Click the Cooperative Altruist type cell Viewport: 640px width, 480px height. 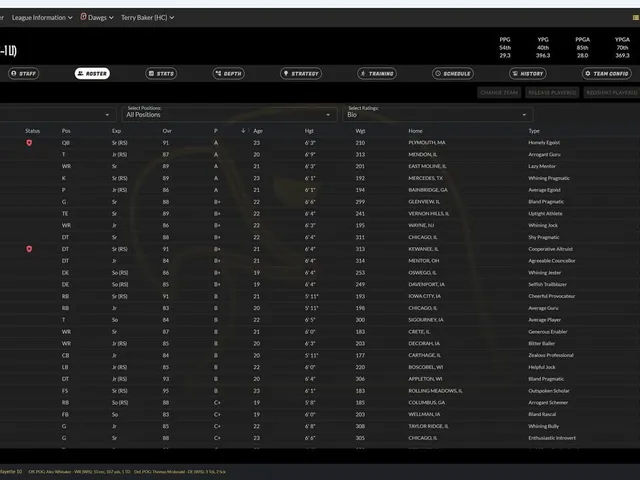pos(550,249)
